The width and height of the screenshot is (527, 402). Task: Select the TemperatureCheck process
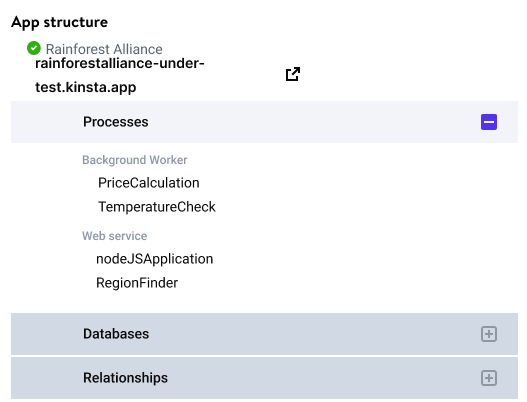[x=157, y=207]
